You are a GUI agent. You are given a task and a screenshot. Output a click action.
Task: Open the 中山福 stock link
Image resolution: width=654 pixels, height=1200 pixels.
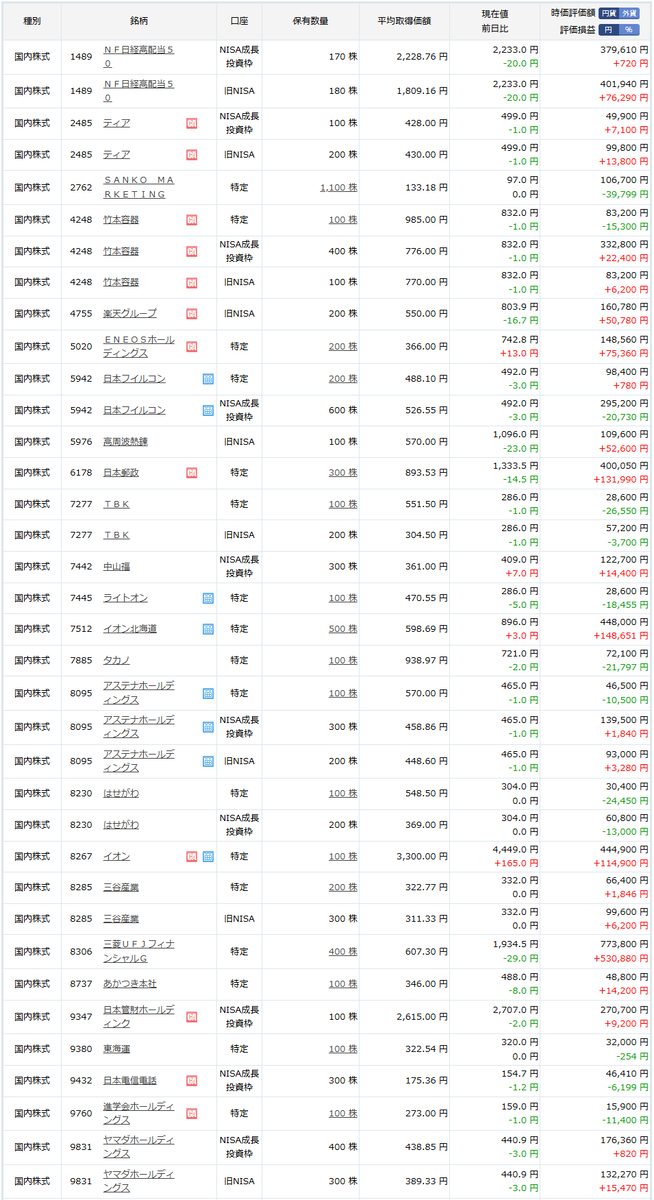[116, 566]
